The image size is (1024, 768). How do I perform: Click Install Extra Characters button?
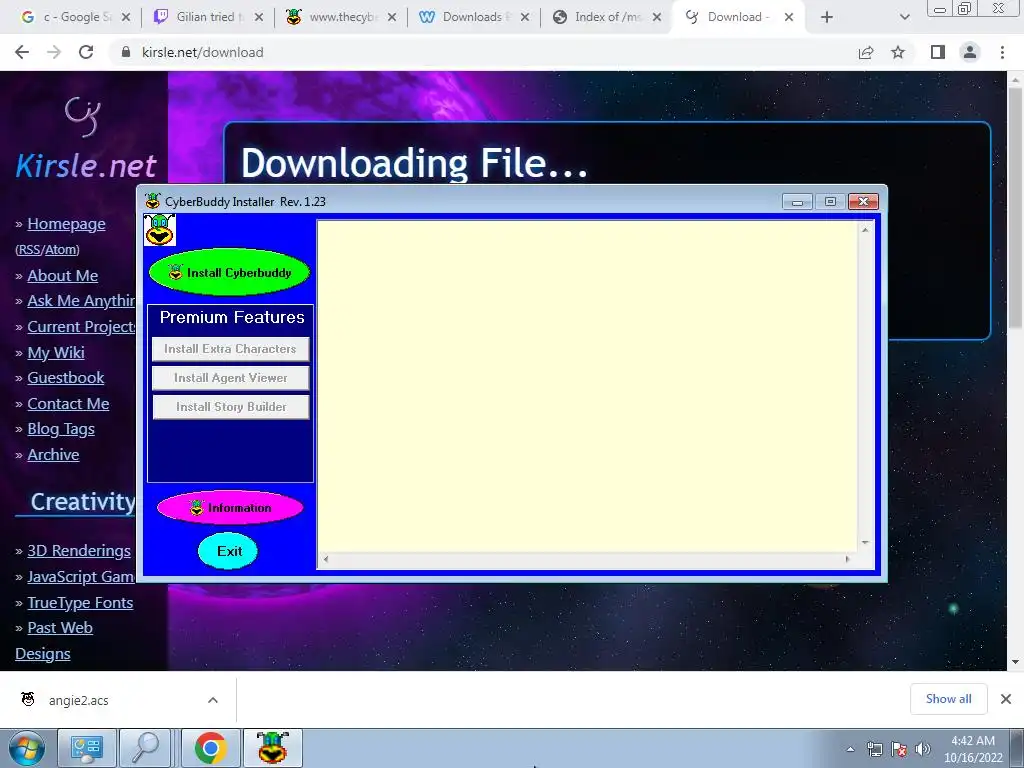coord(230,349)
